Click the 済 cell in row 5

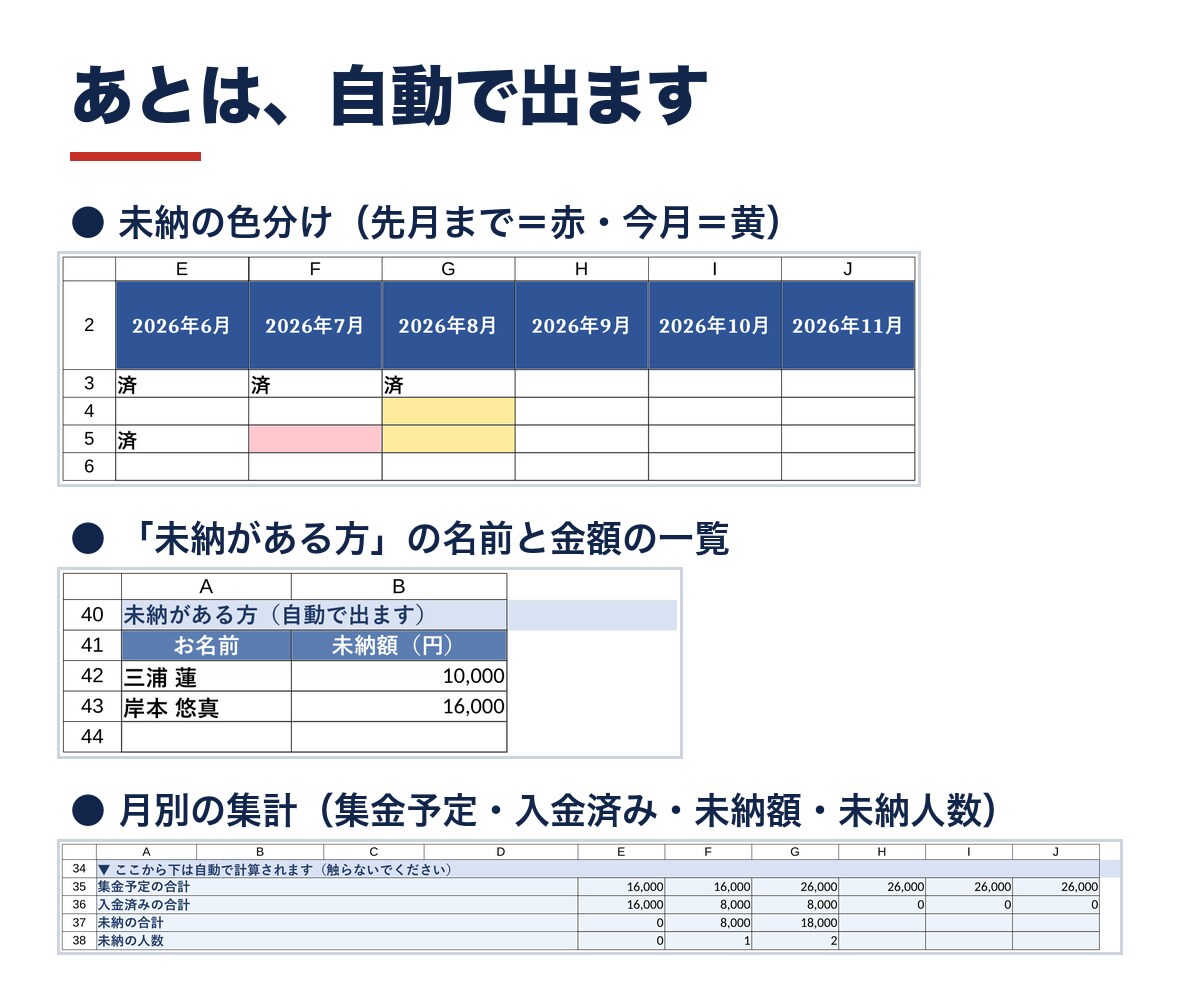[x=182, y=439]
